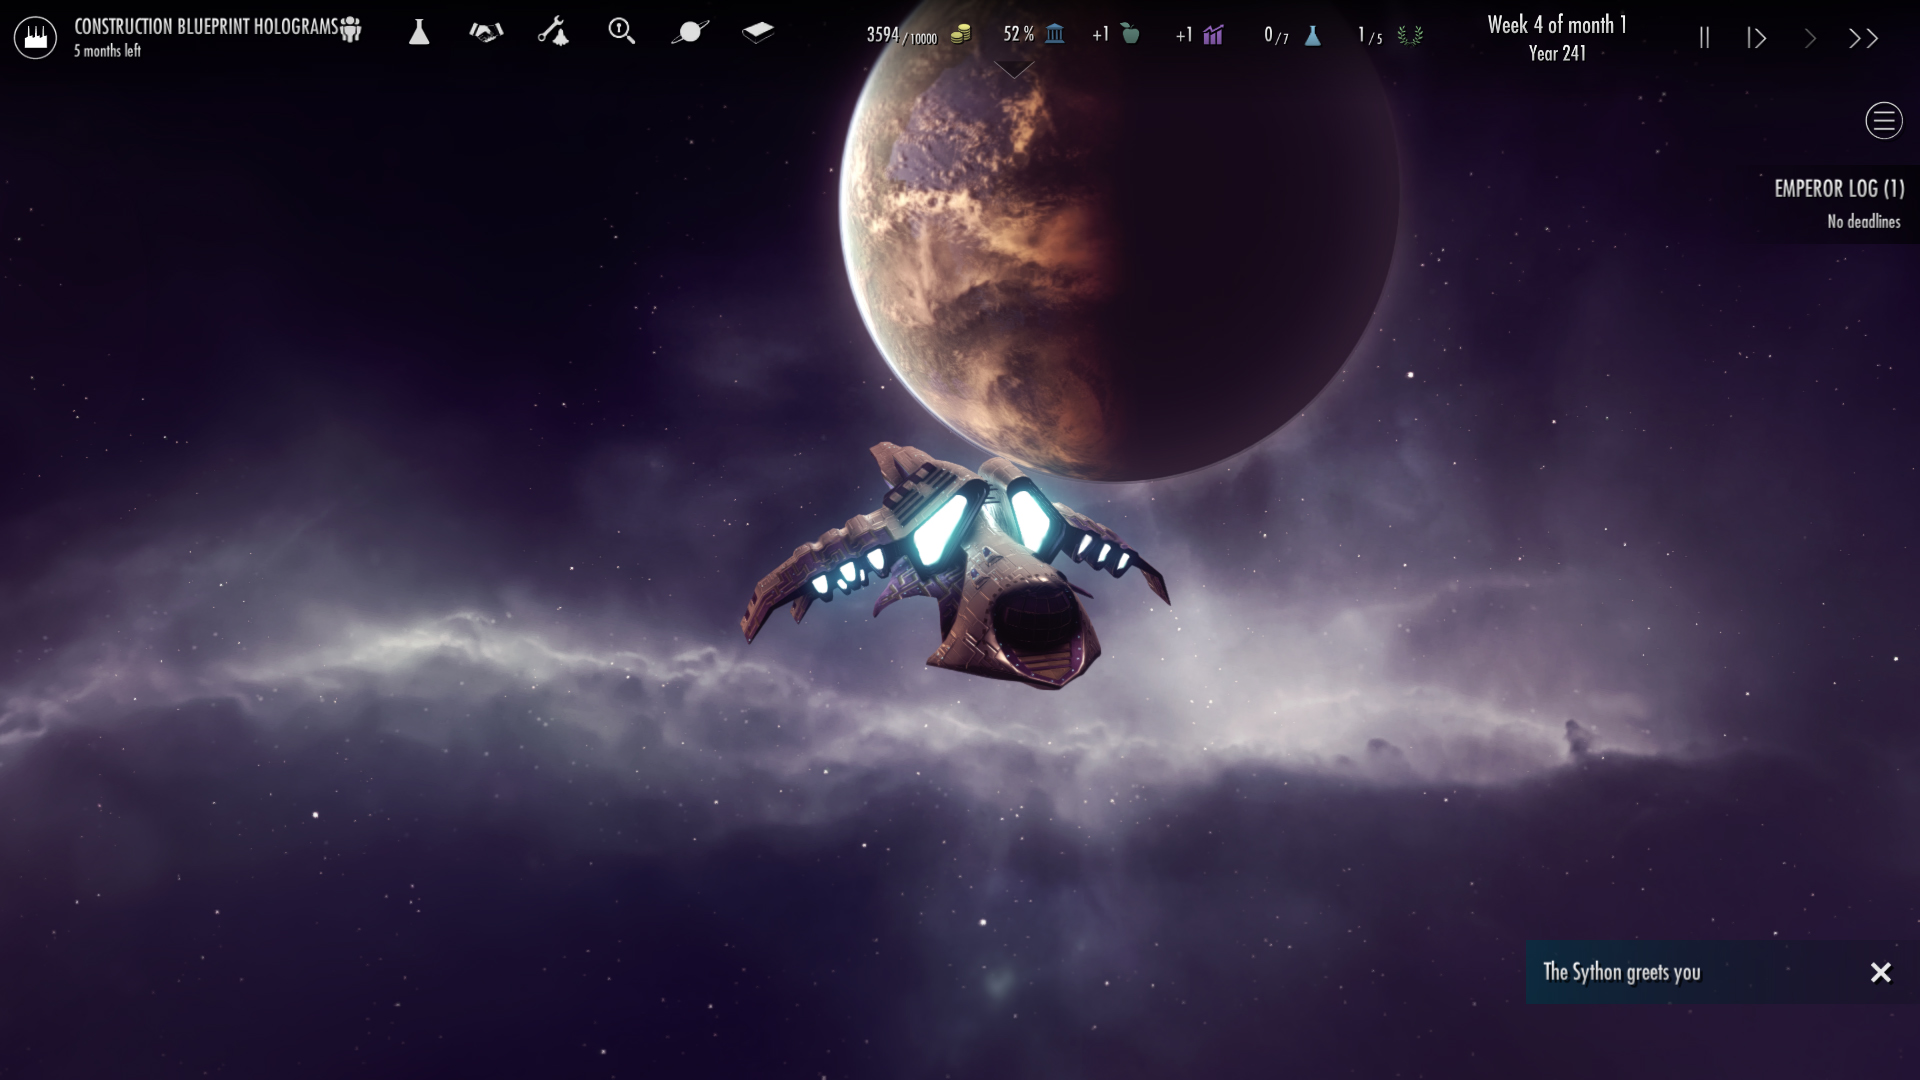Dismiss the Sython greeting notification
This screenshot has width=1920, height=1080.
[x=1882, y=971]
